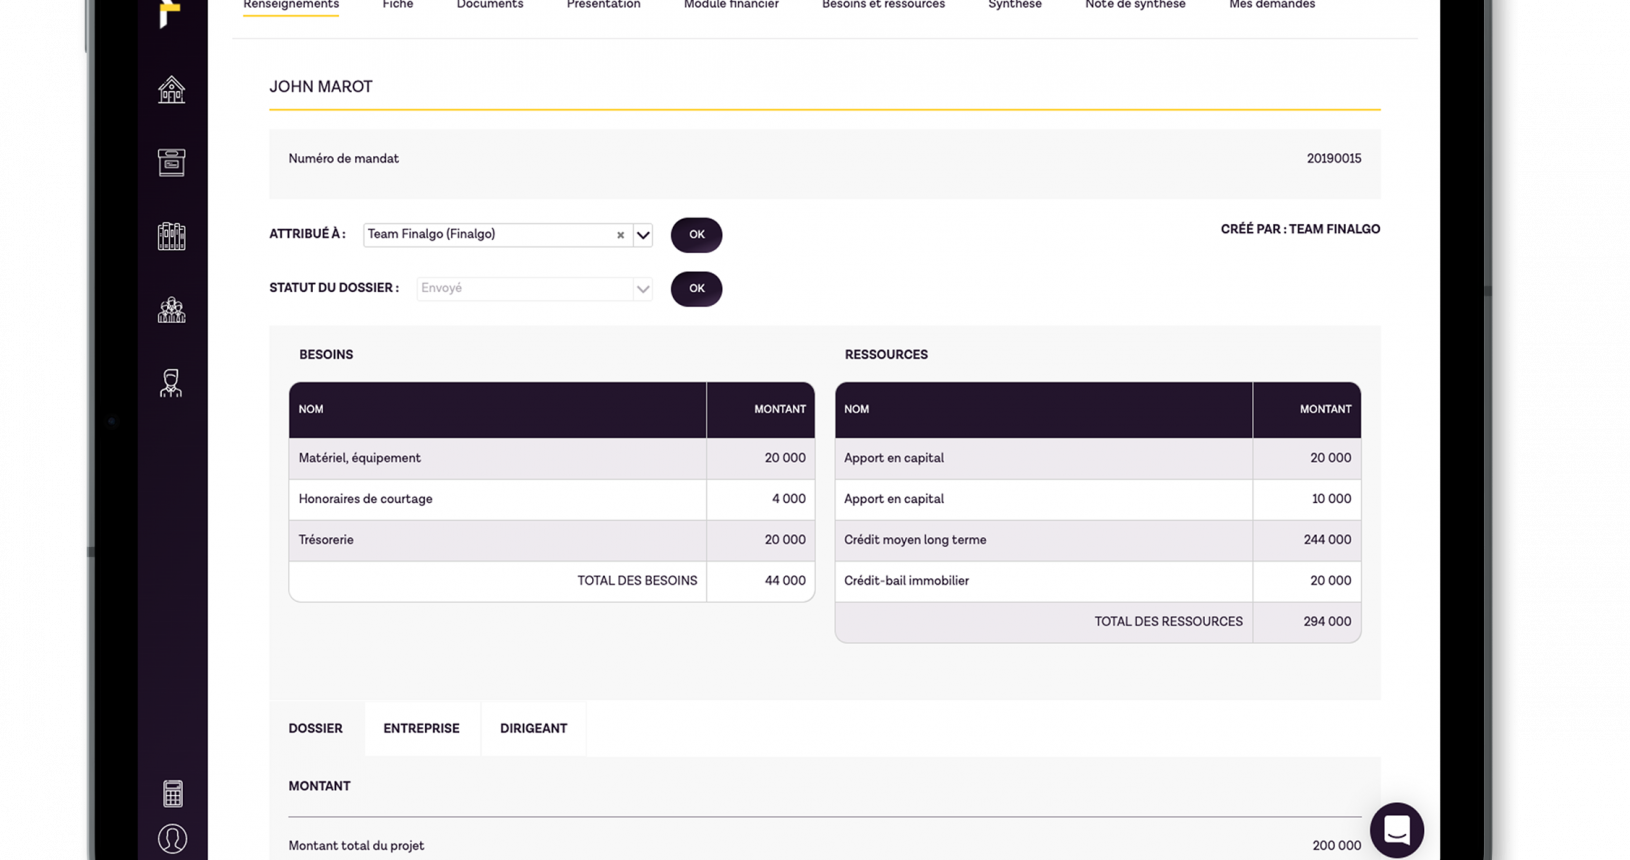
Task: Expand the Attribué à dropdown arrow
Action: [643, 235]
